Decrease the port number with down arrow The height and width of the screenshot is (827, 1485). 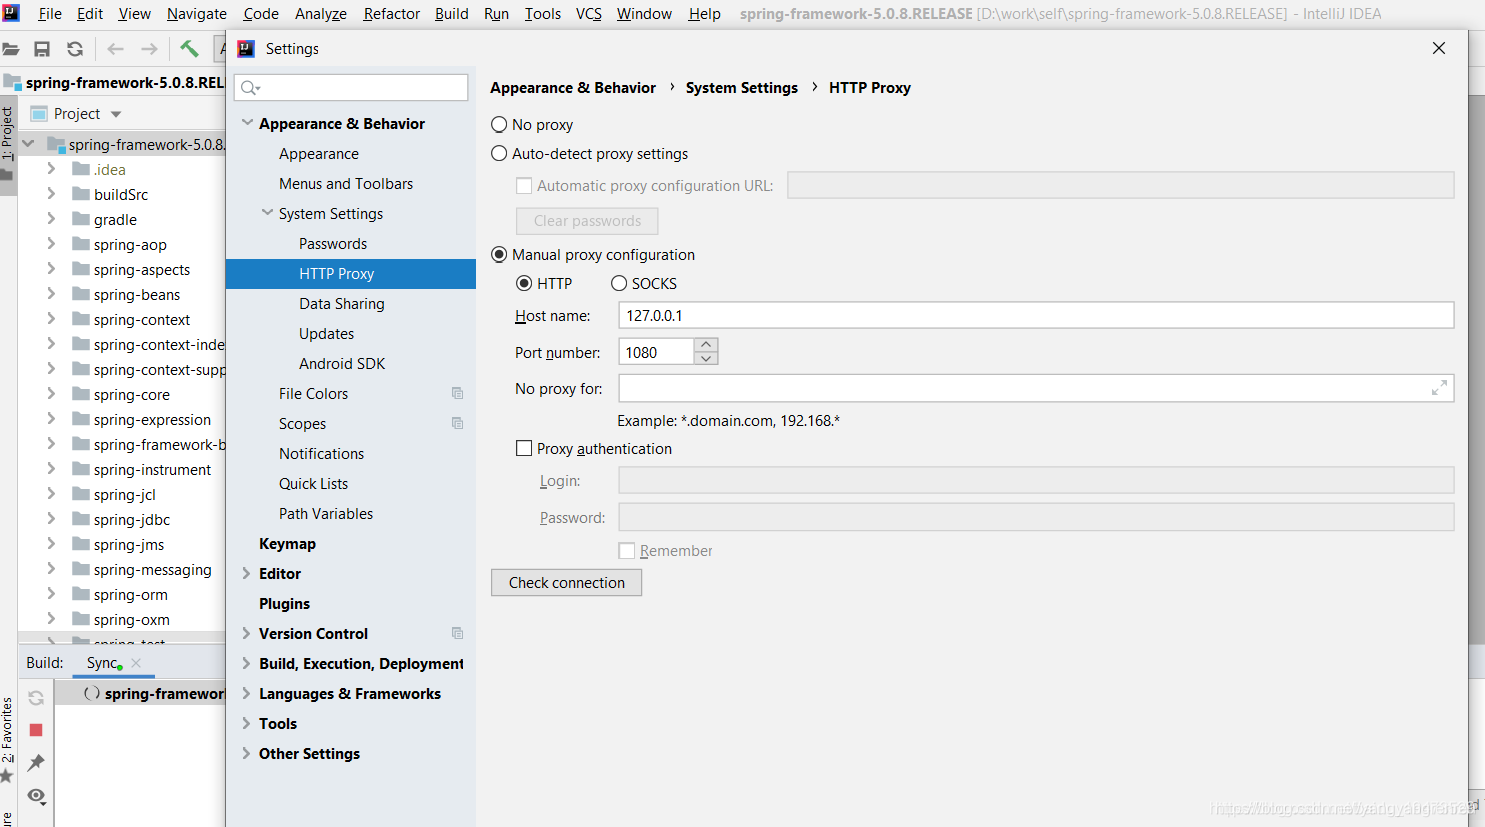coord(706,358)
